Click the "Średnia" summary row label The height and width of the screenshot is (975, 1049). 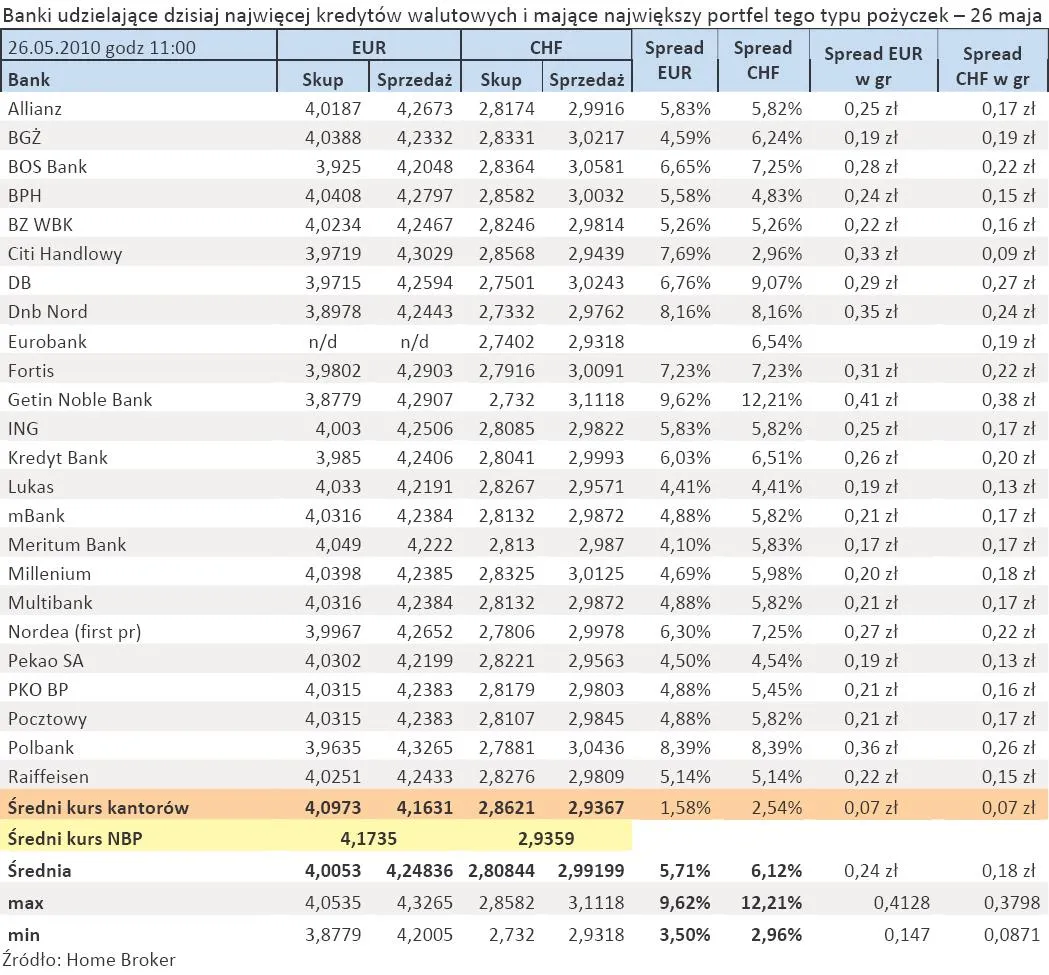(39, 871)
